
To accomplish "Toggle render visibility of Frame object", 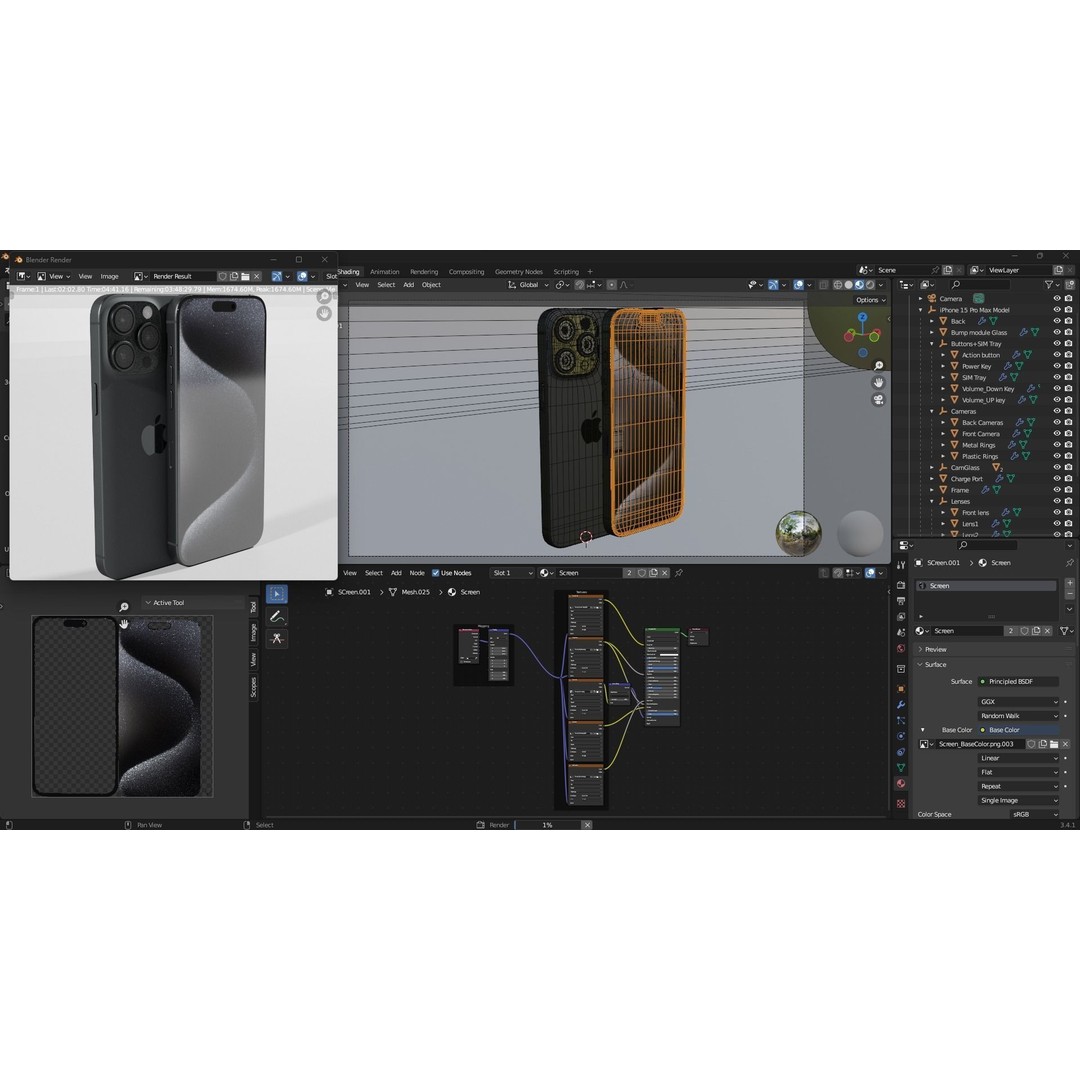I will point(1068,490).
